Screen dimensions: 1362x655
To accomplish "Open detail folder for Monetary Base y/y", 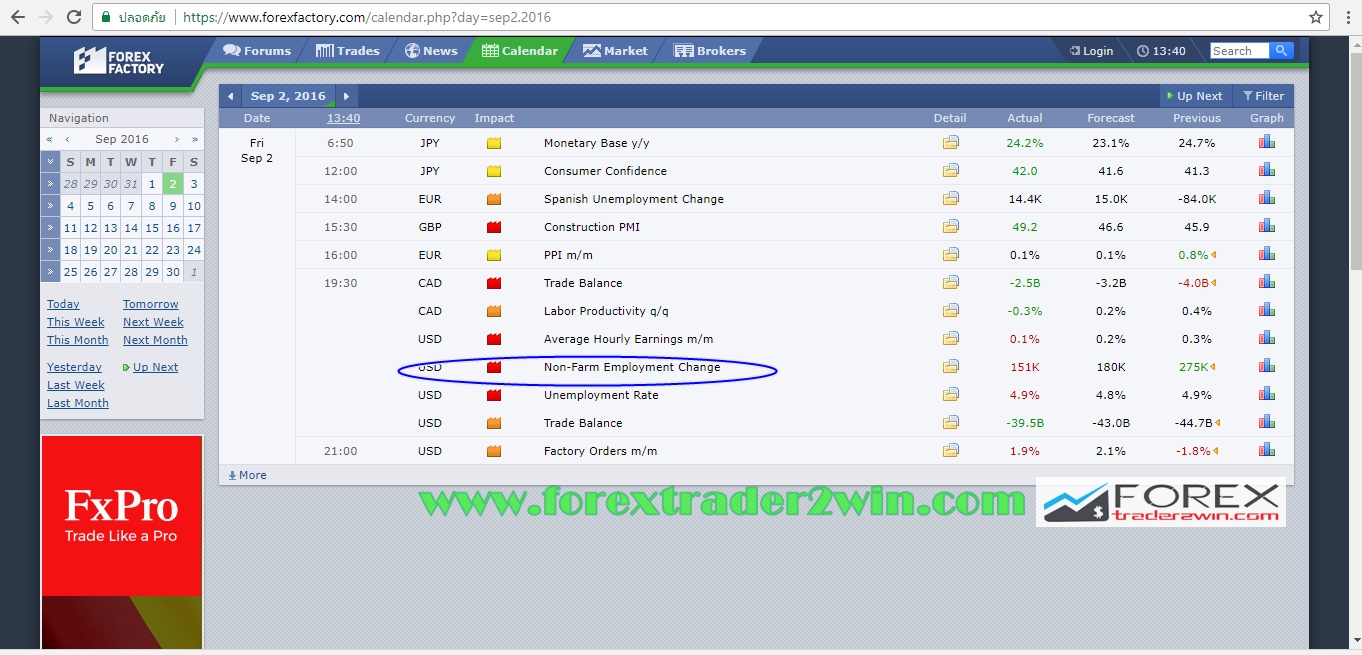I will [950, 143].
